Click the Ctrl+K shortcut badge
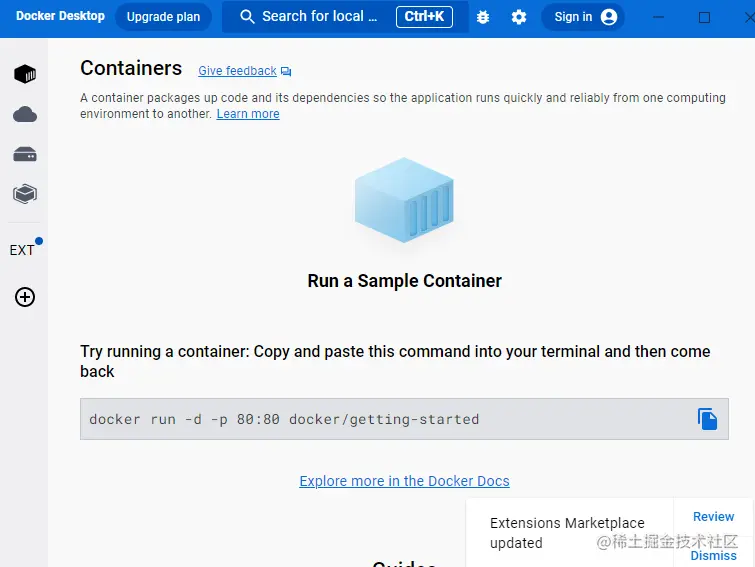This screenshot has width=755, height=567. tap(424, 17)
